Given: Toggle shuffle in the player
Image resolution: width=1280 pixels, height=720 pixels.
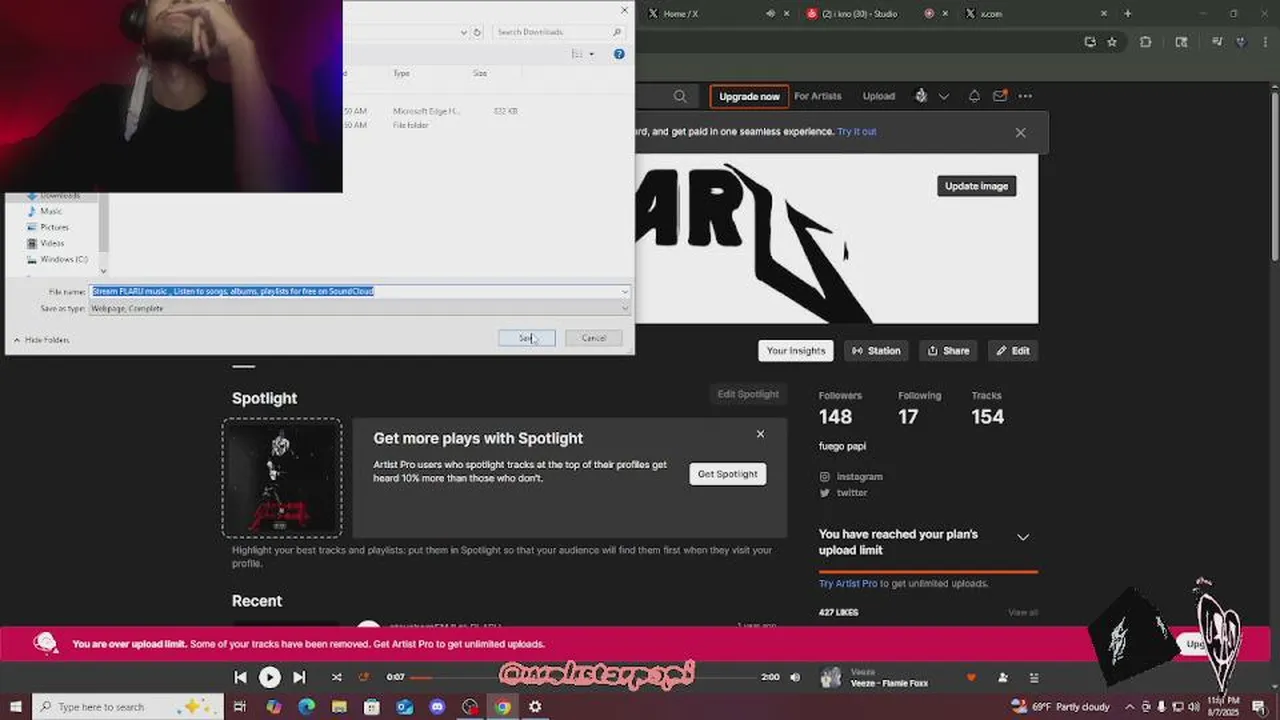Looking at the screenshot, I should (336, 677).
